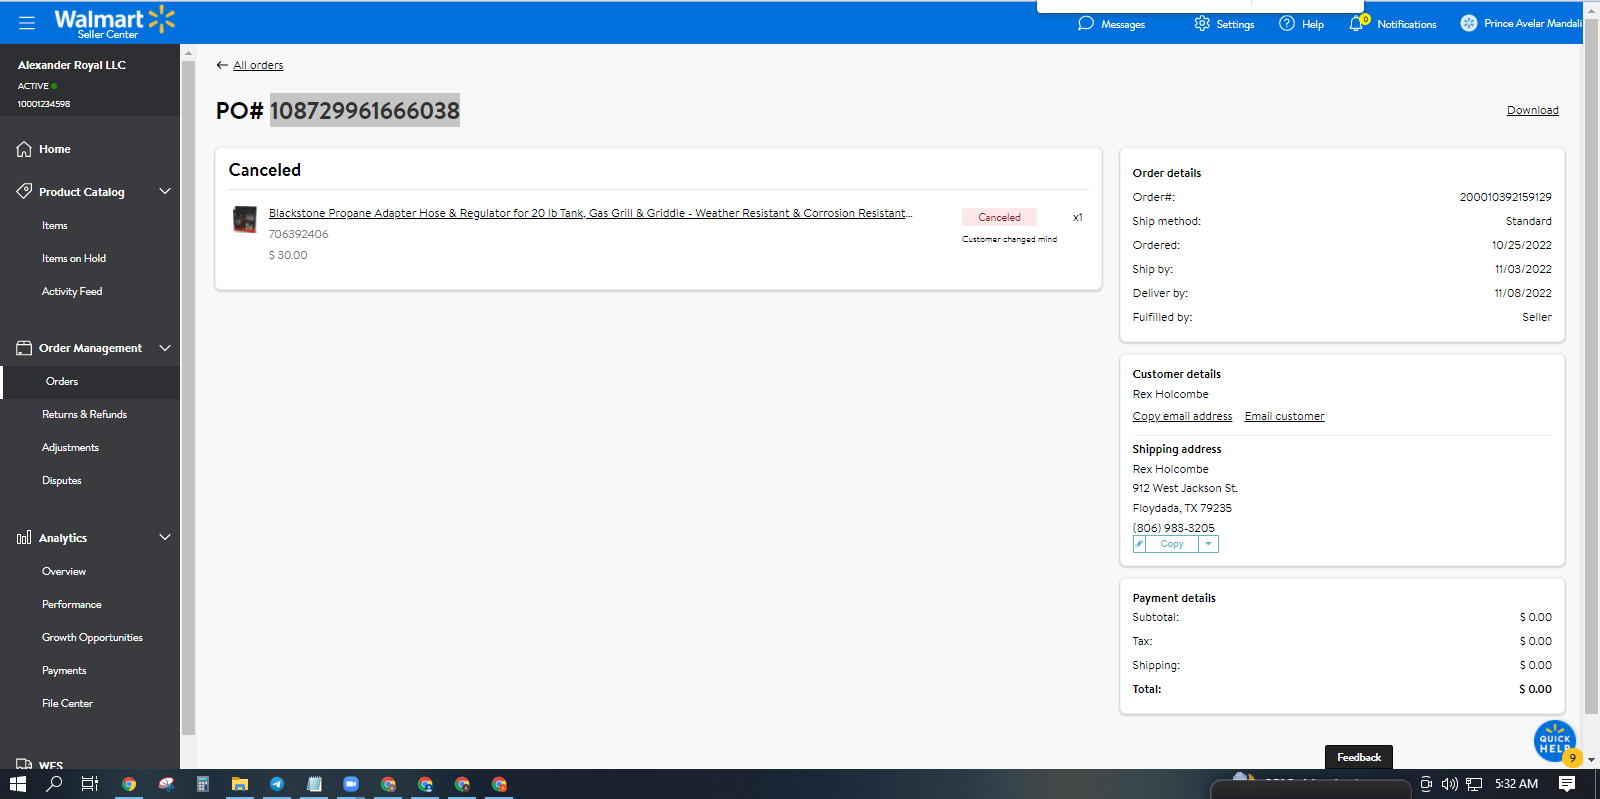
Task: Click Copy email address link
Action: tap(1182, 416)
